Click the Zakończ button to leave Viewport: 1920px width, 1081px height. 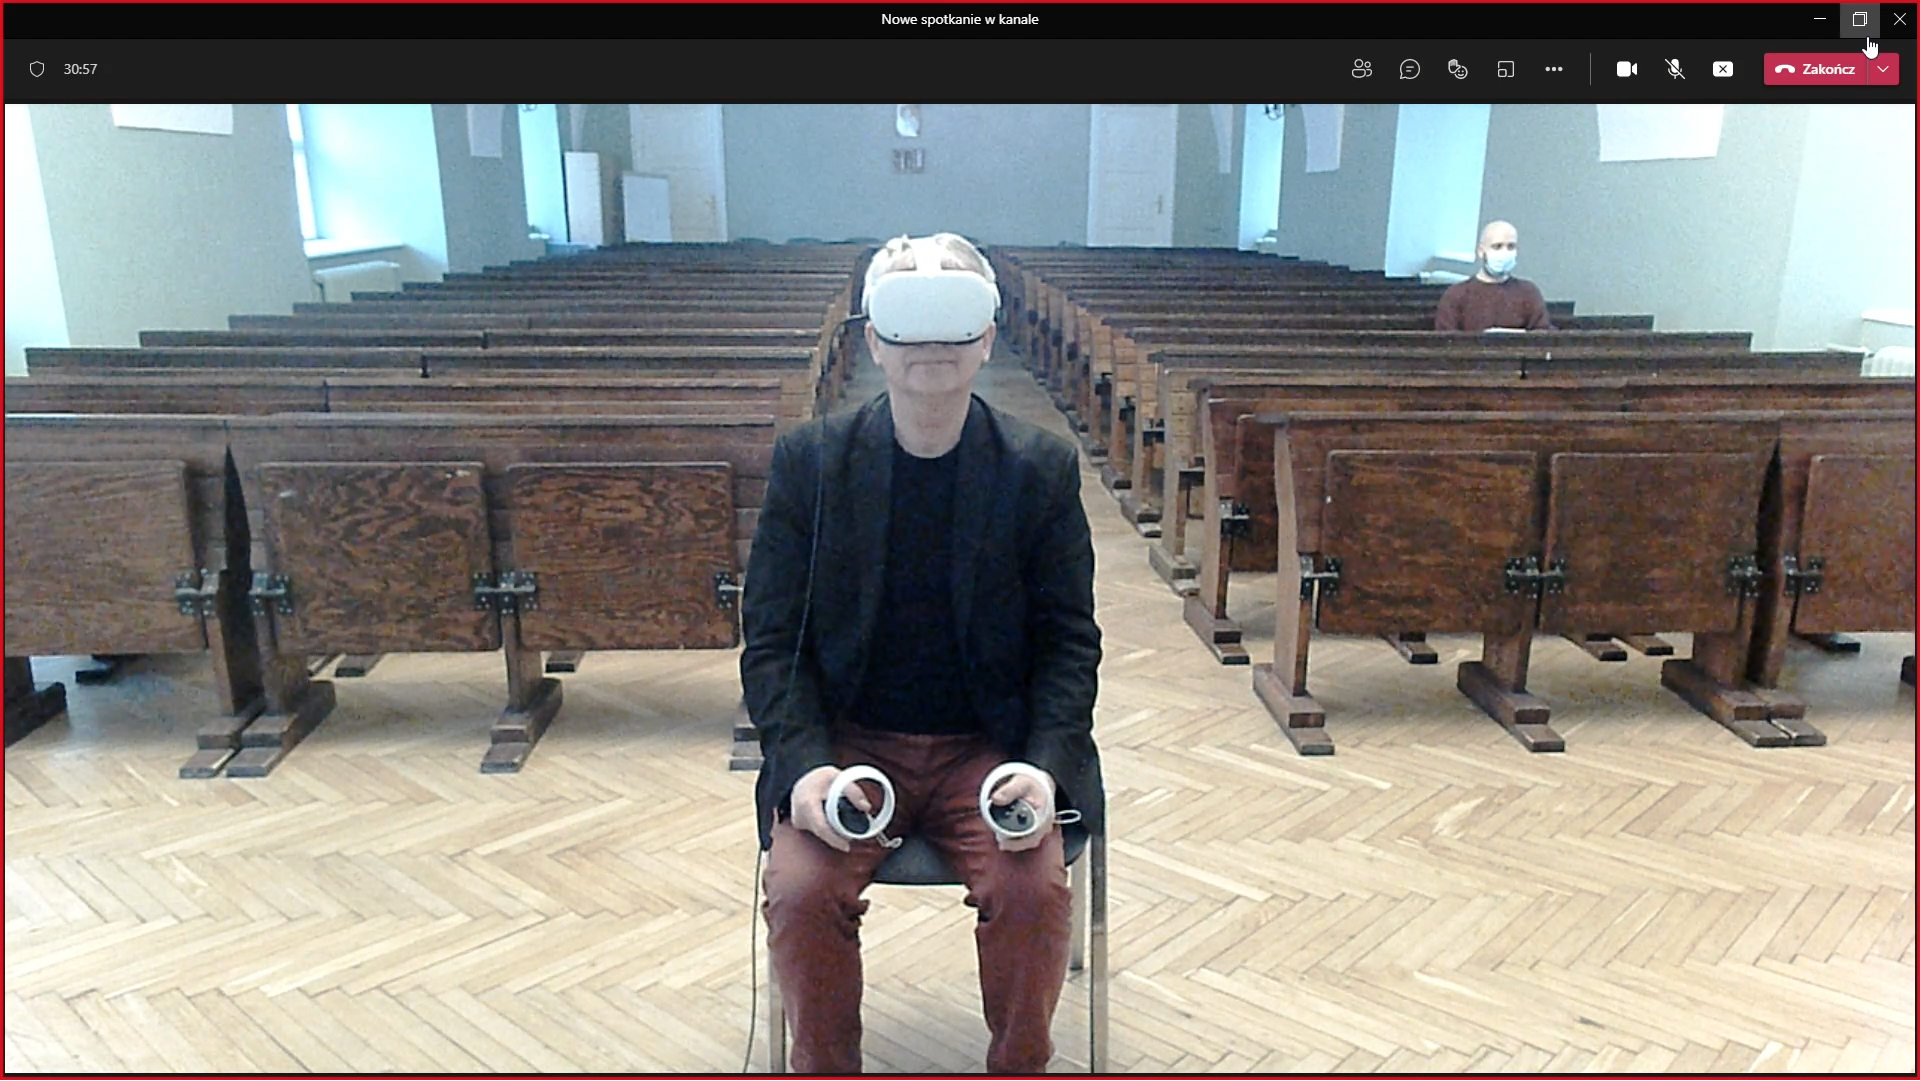point(1816,69)
